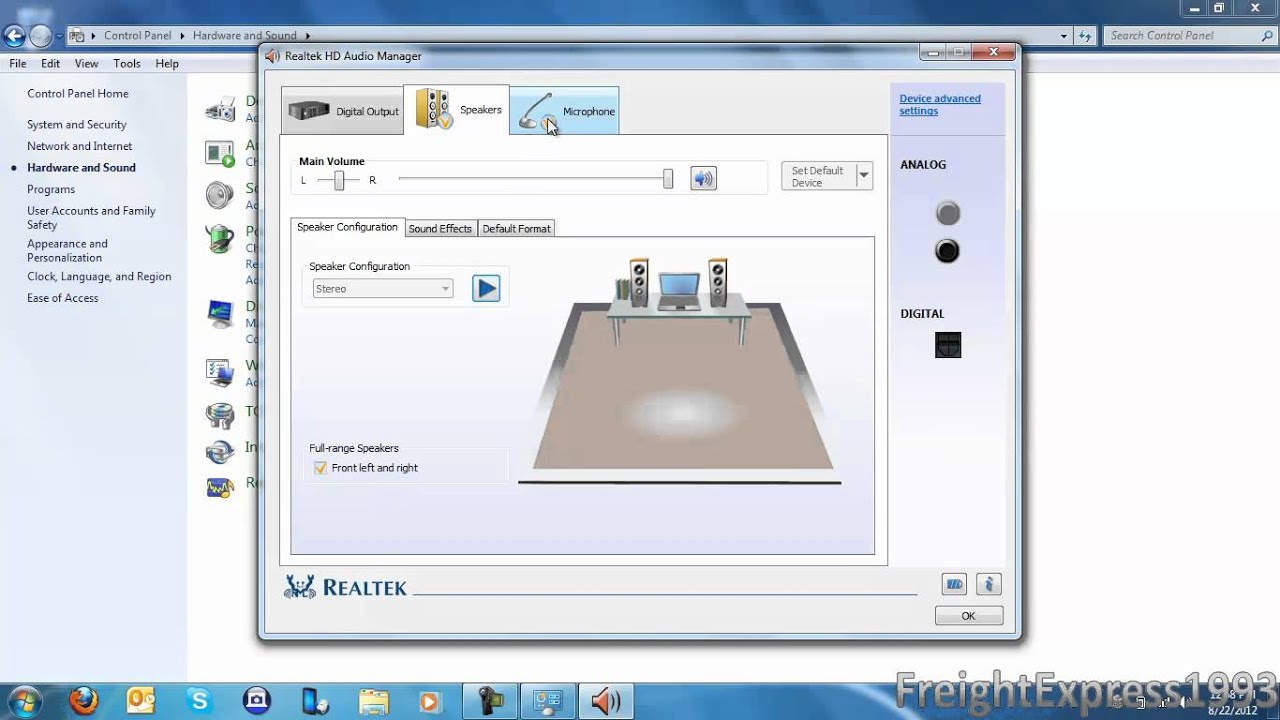Click the Control Panel breadcrumb segment
Screen dimensions: 1280x720
pos(138,35)
